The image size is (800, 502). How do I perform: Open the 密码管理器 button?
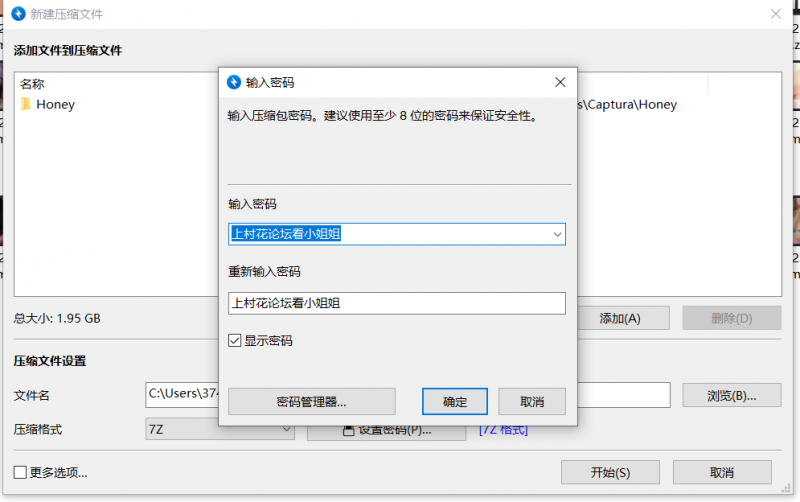click(311, 402)
